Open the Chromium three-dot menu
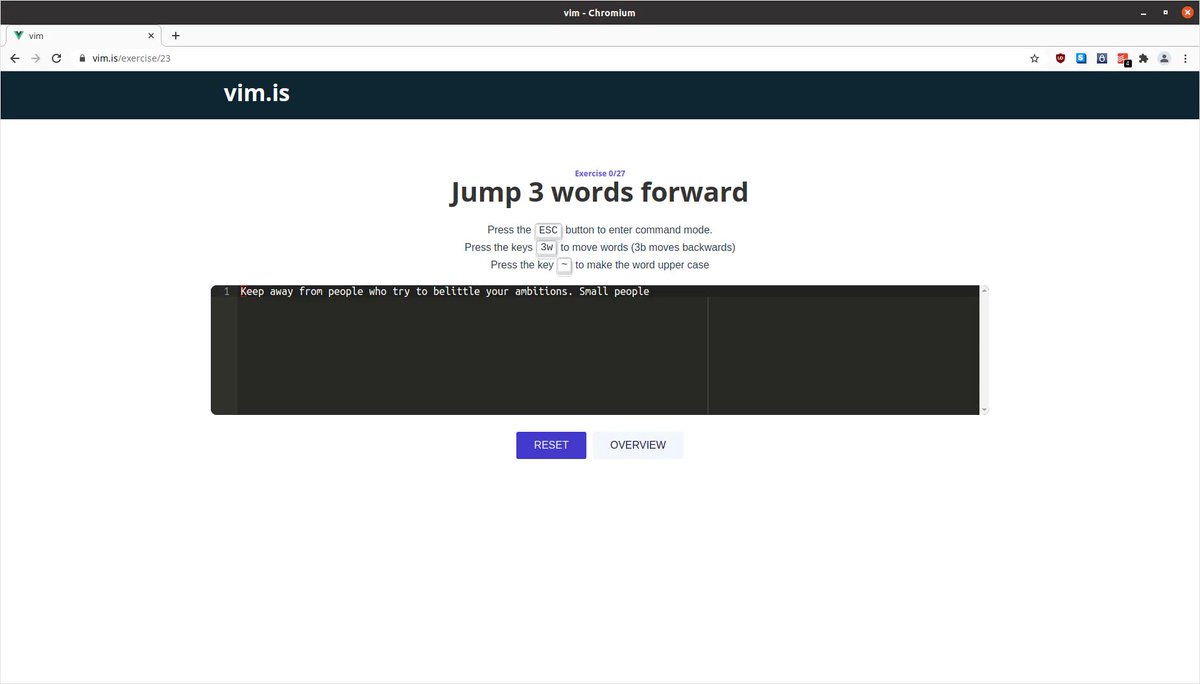The image size is (1200, 684). coord(1185,58)
